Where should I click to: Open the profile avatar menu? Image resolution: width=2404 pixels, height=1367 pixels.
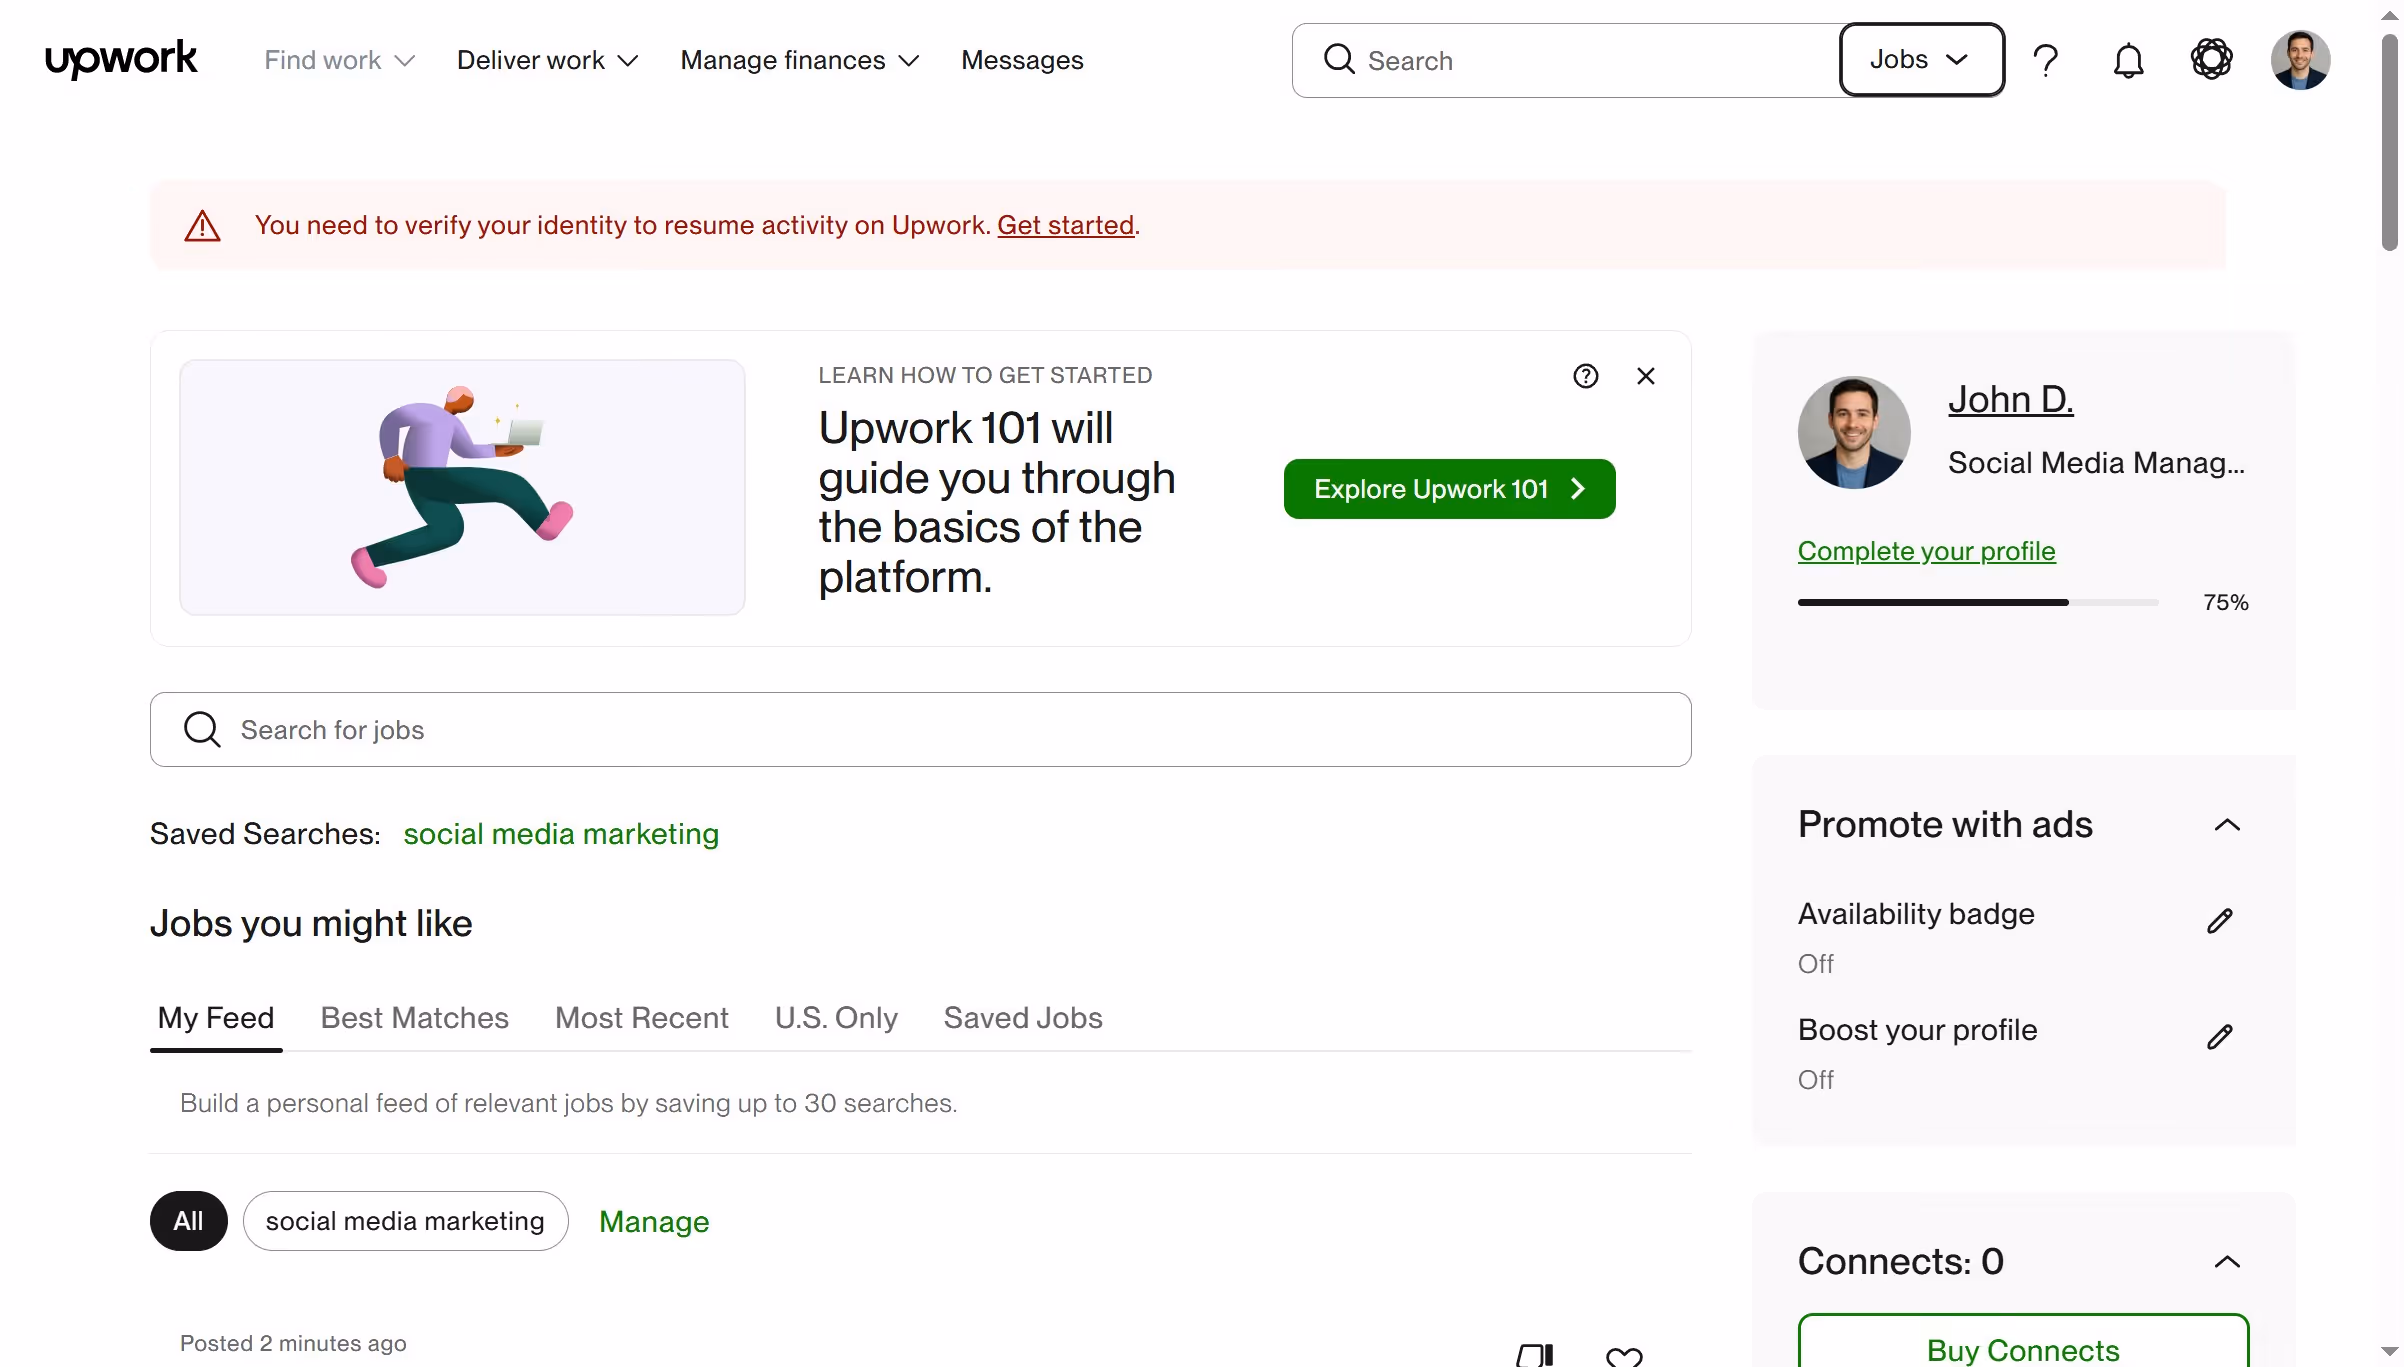click(2299, 60)
